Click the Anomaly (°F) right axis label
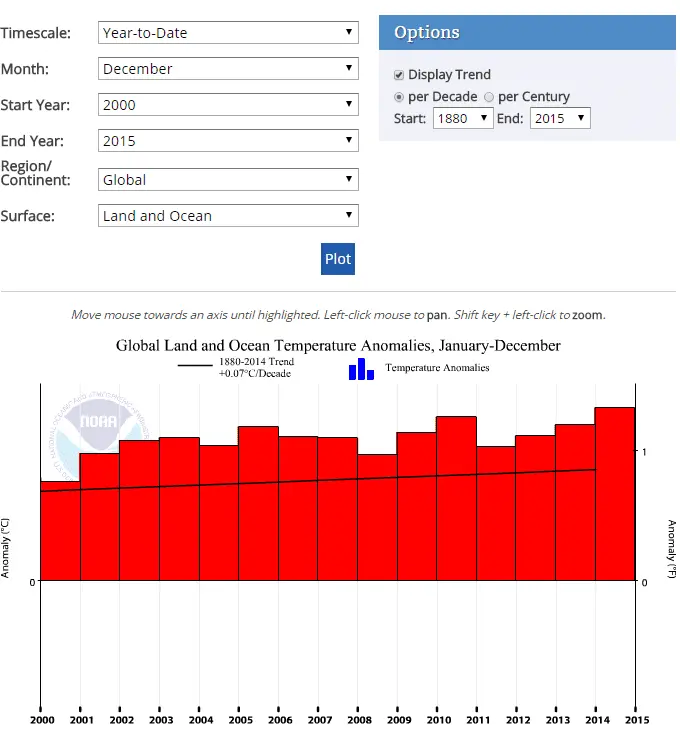The height and width of the screenshot is (735, 680). [672, 549]
